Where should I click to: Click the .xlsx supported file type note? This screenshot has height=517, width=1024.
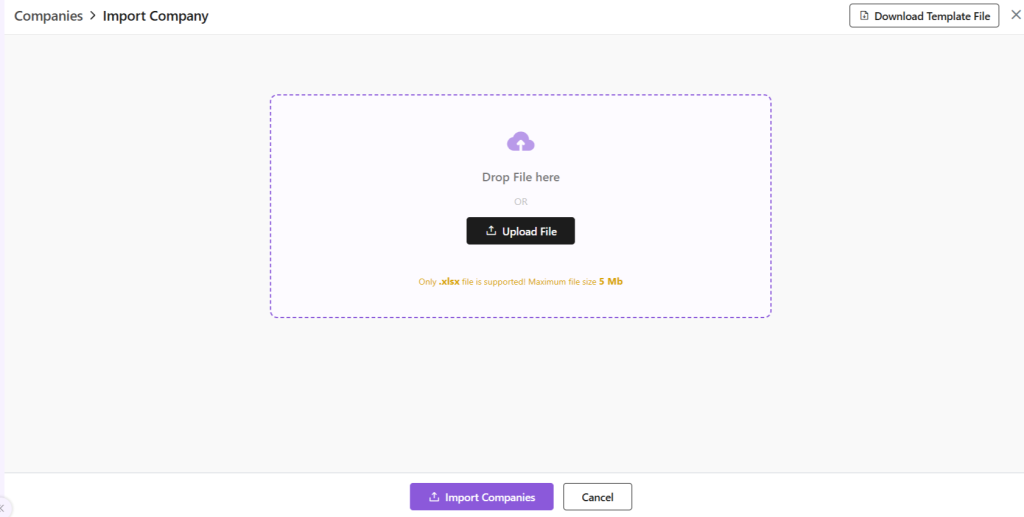449,282
